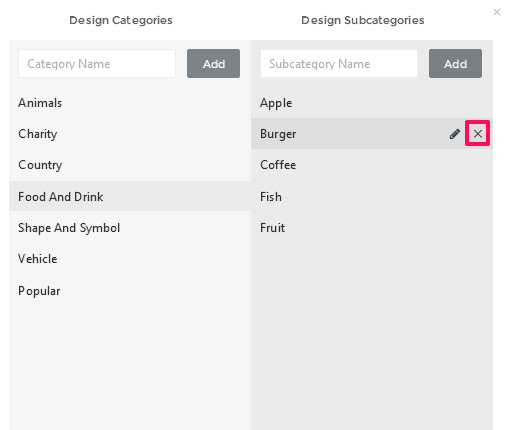Open the Popular category
This screenshot has height=430, width=505.
click(130, 291)
